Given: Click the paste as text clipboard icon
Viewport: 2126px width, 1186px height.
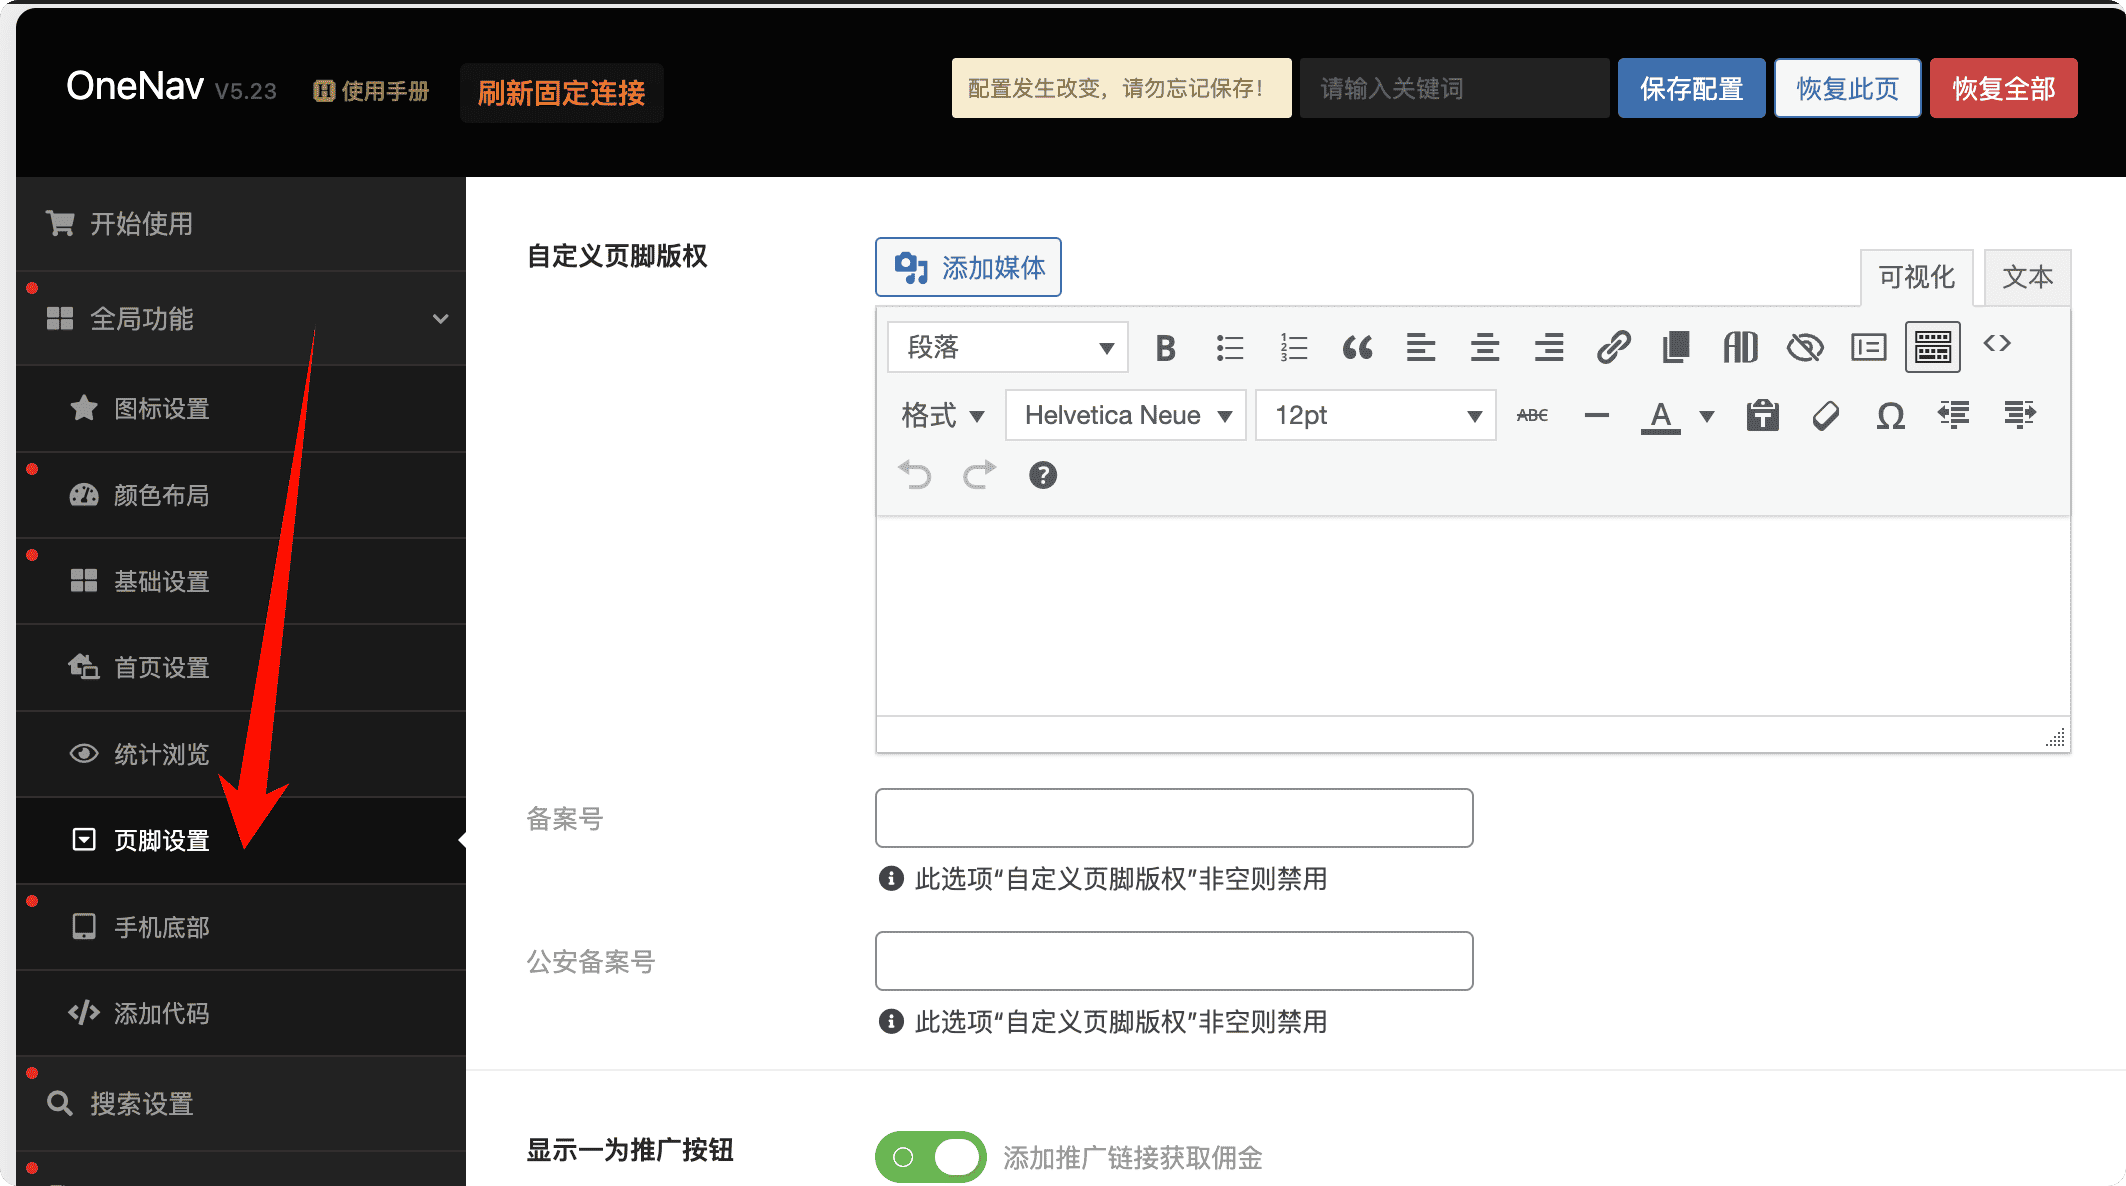Looking at the screenshot, I should click(1762, 415).
